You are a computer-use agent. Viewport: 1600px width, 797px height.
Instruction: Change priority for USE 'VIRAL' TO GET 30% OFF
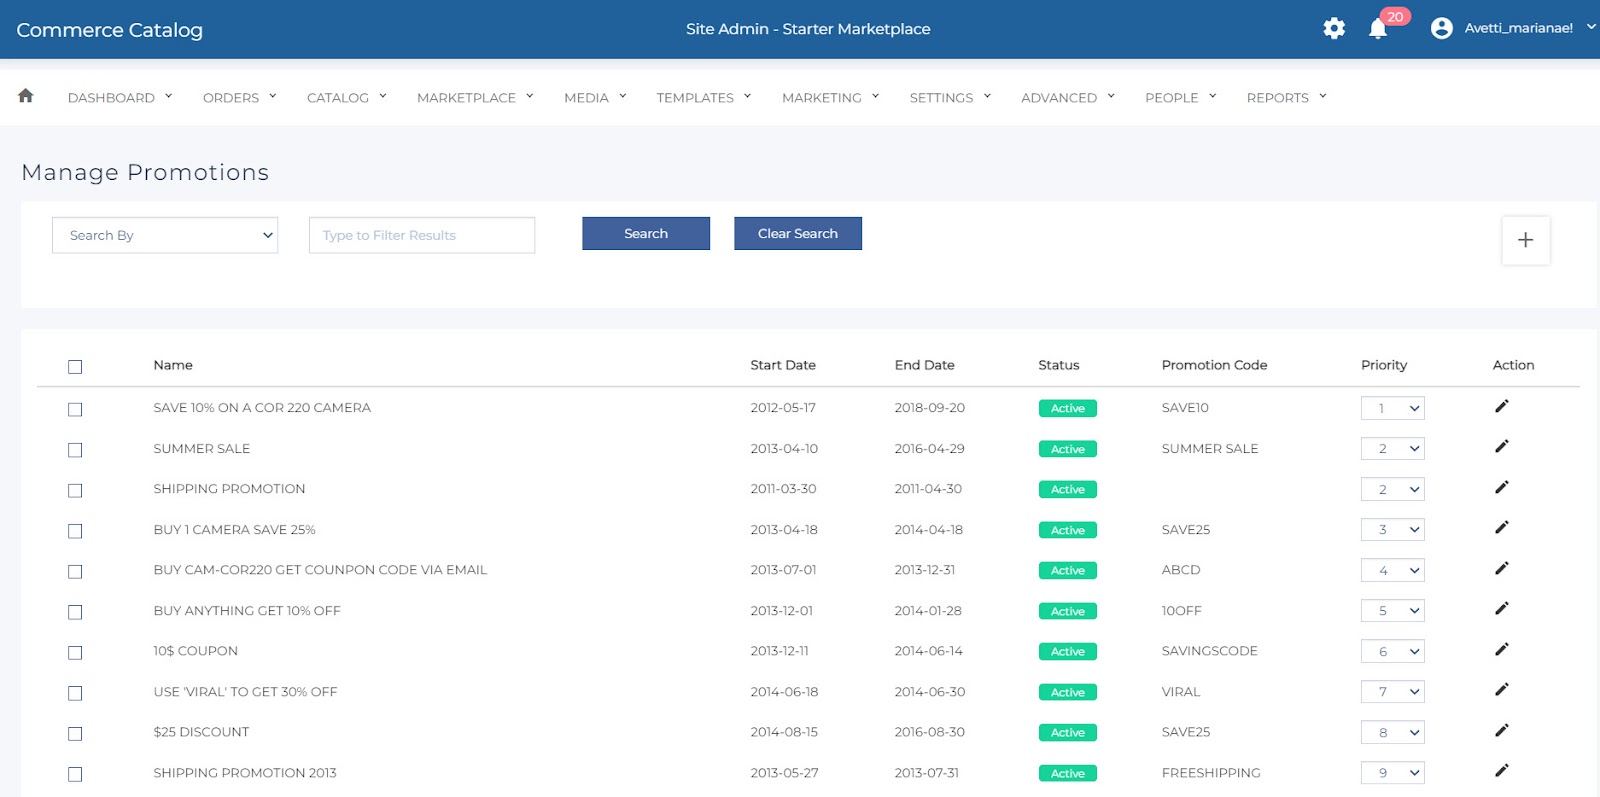1392,692
